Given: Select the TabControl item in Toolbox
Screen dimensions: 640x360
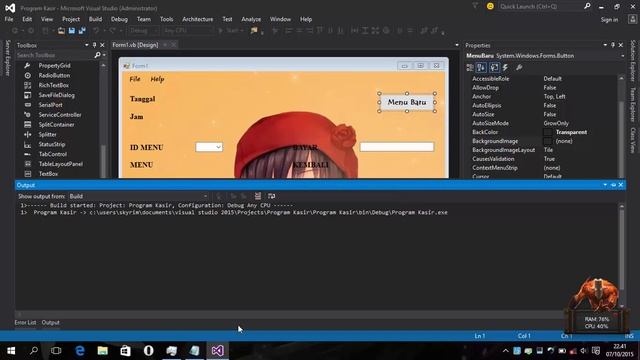Looking at the screenshot, I should tap(53, 154).
